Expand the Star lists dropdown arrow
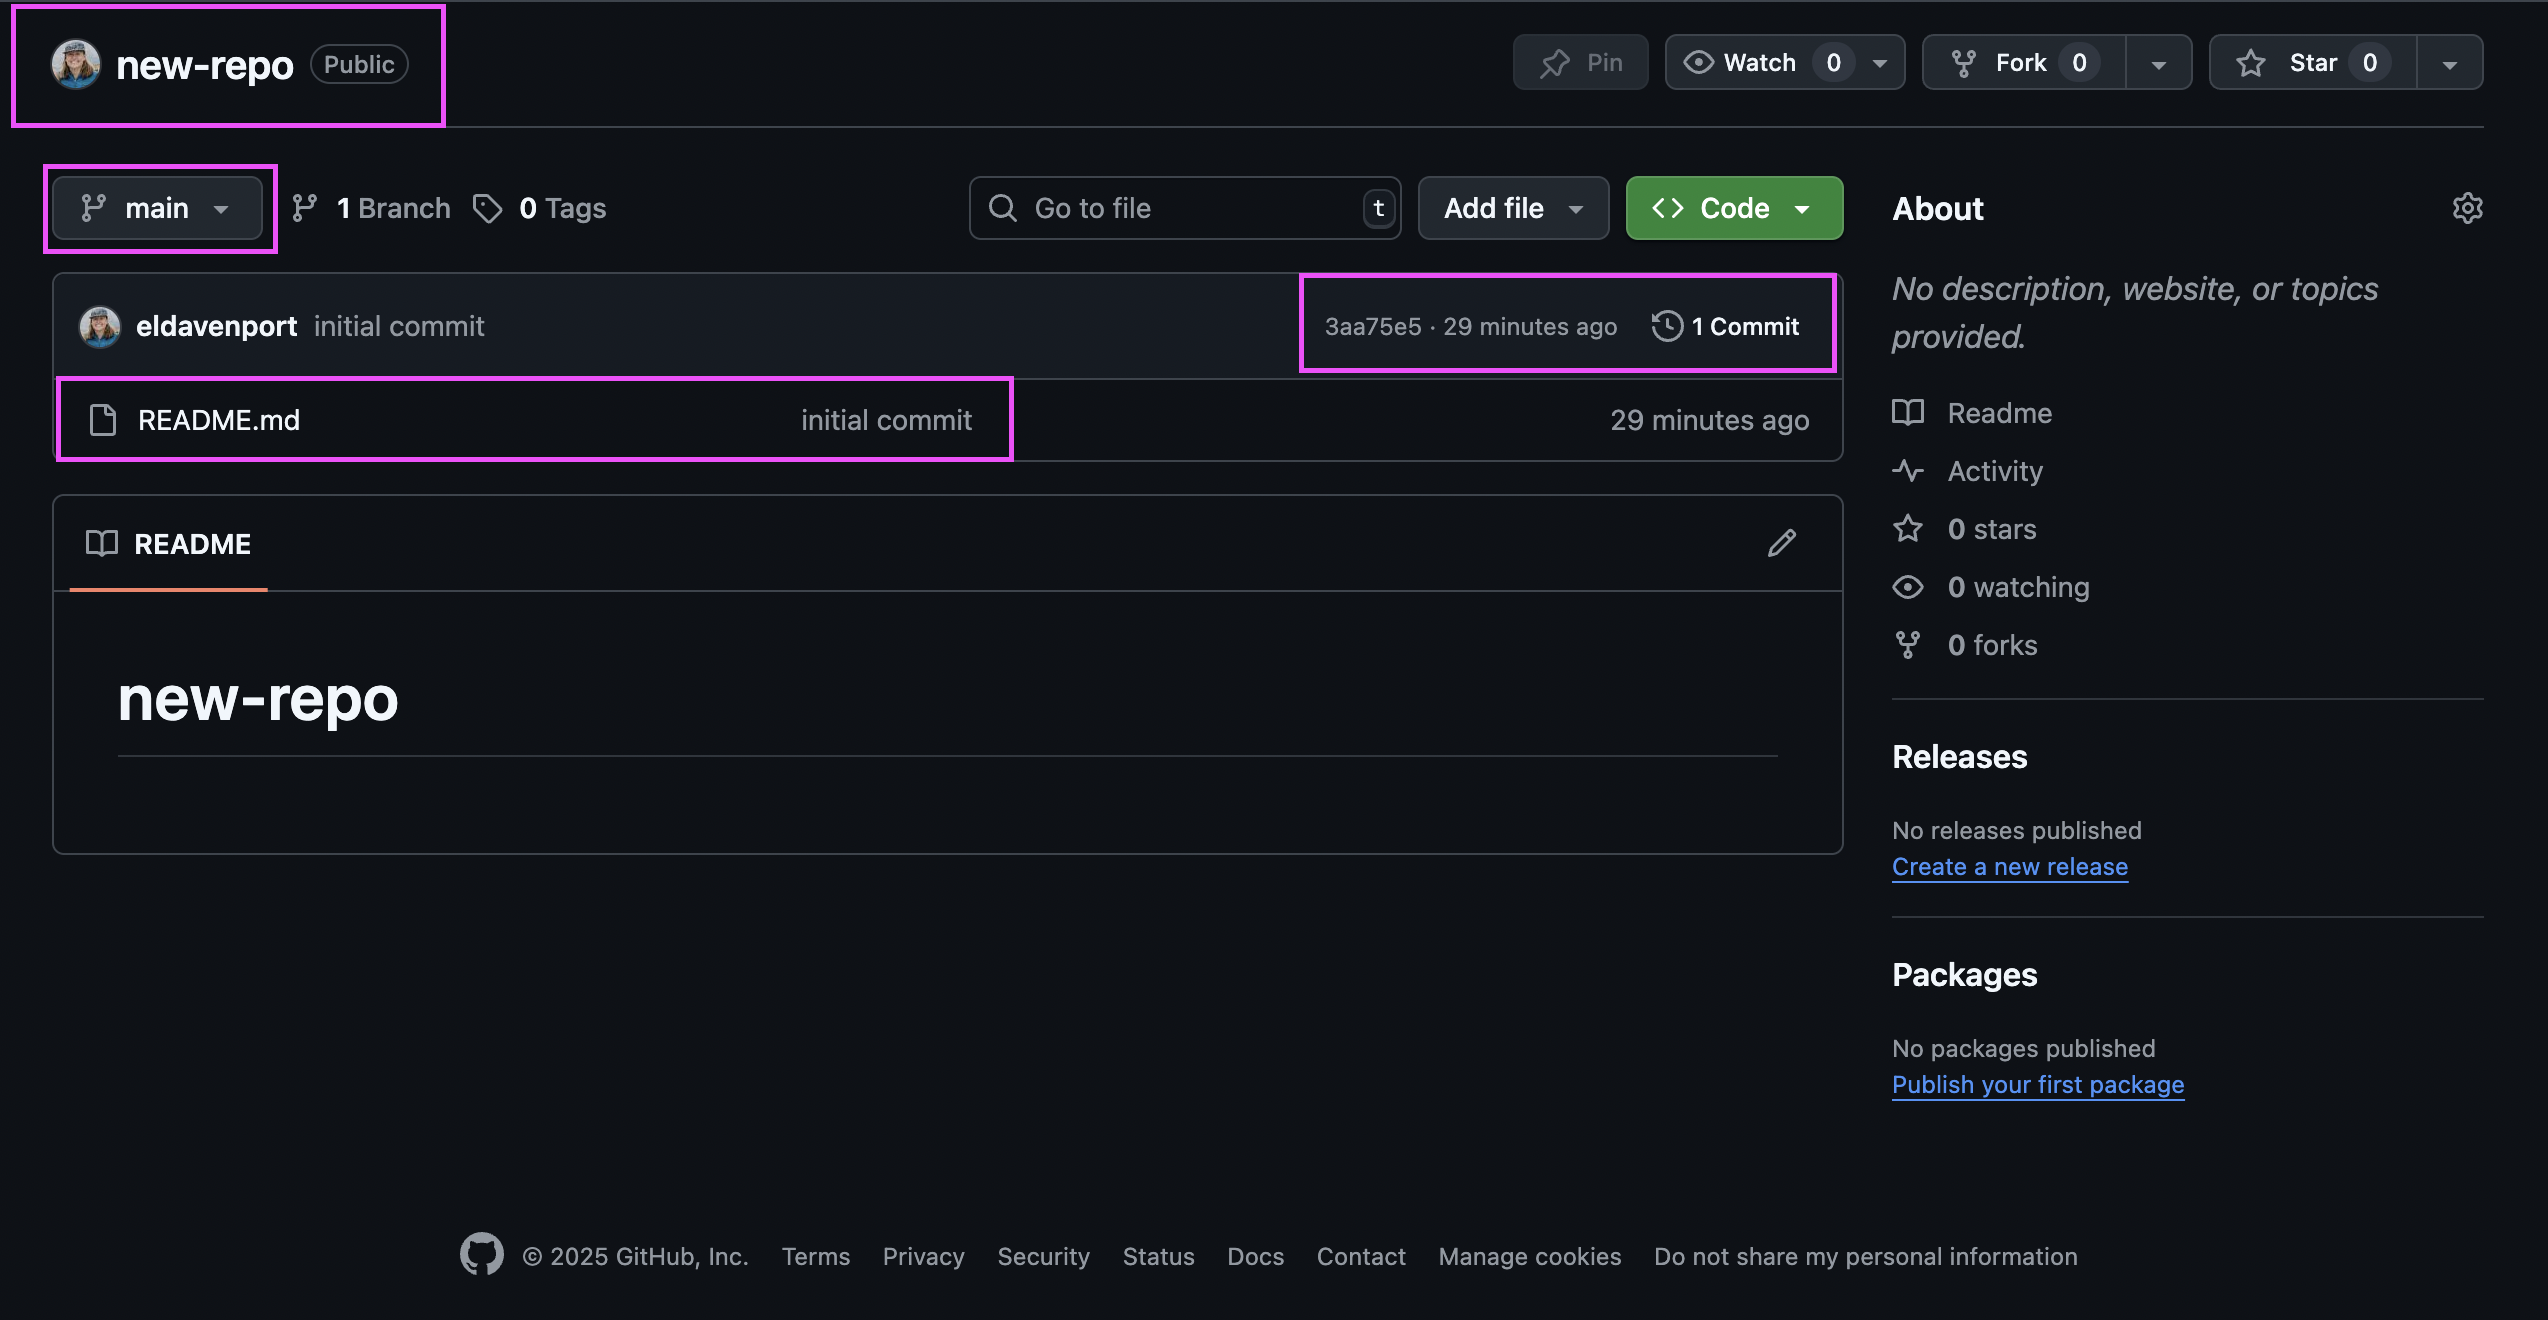 pos(2450,63)
